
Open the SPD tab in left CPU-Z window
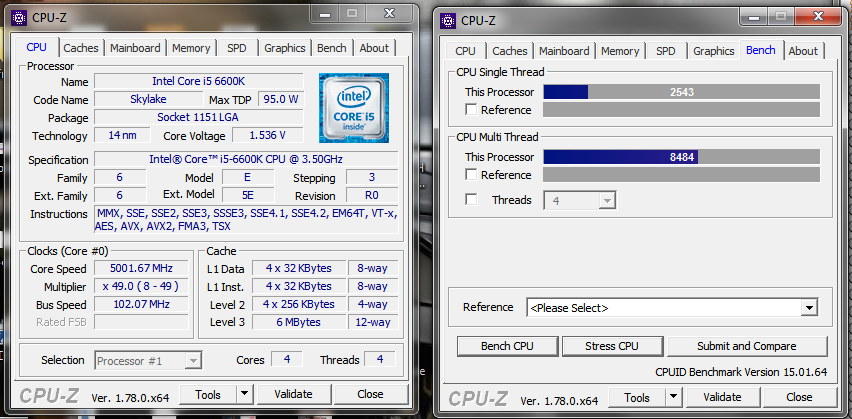pyautogui.click(x=236, y=48)
